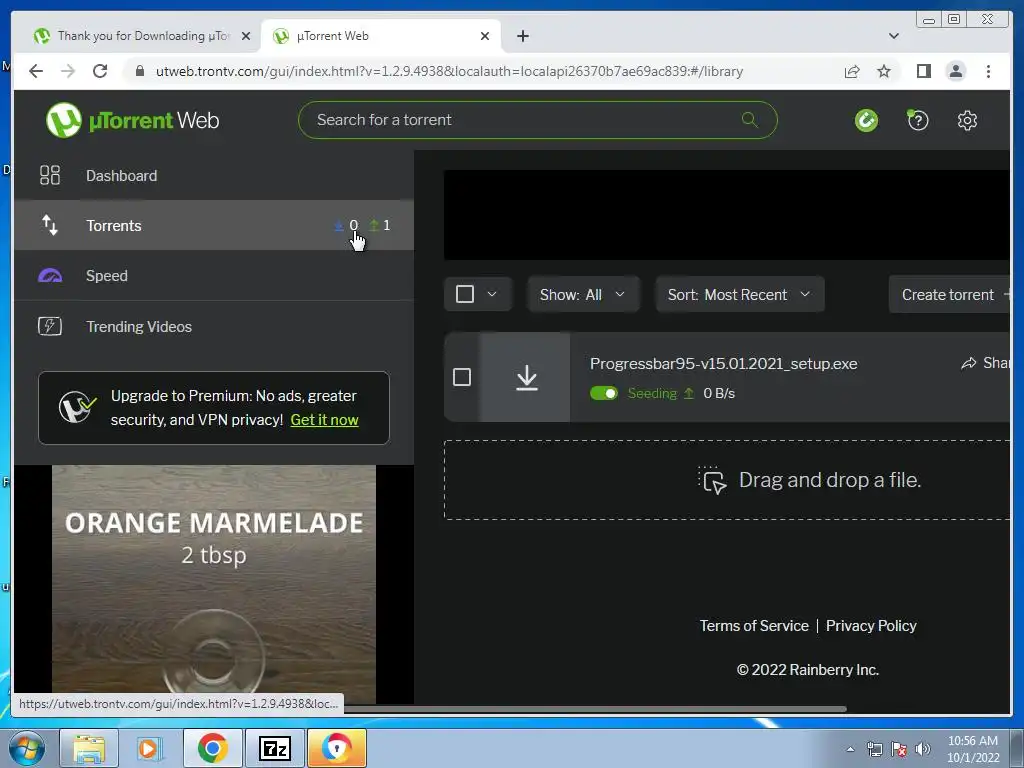This screenshot has height=768, width=1024.
Task: Open File Explorer from the taskbar
Action: (89, 748)
